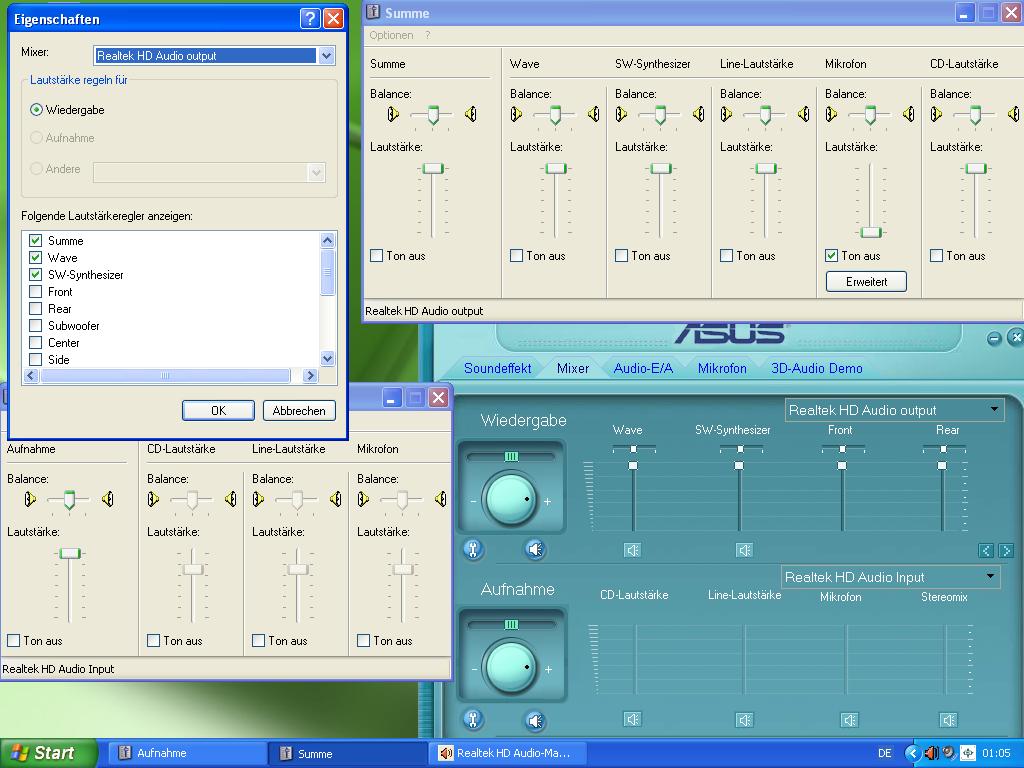Open the ? menu in Summe window
This screenshot has width=1024, height=768.
coord(428,35)
